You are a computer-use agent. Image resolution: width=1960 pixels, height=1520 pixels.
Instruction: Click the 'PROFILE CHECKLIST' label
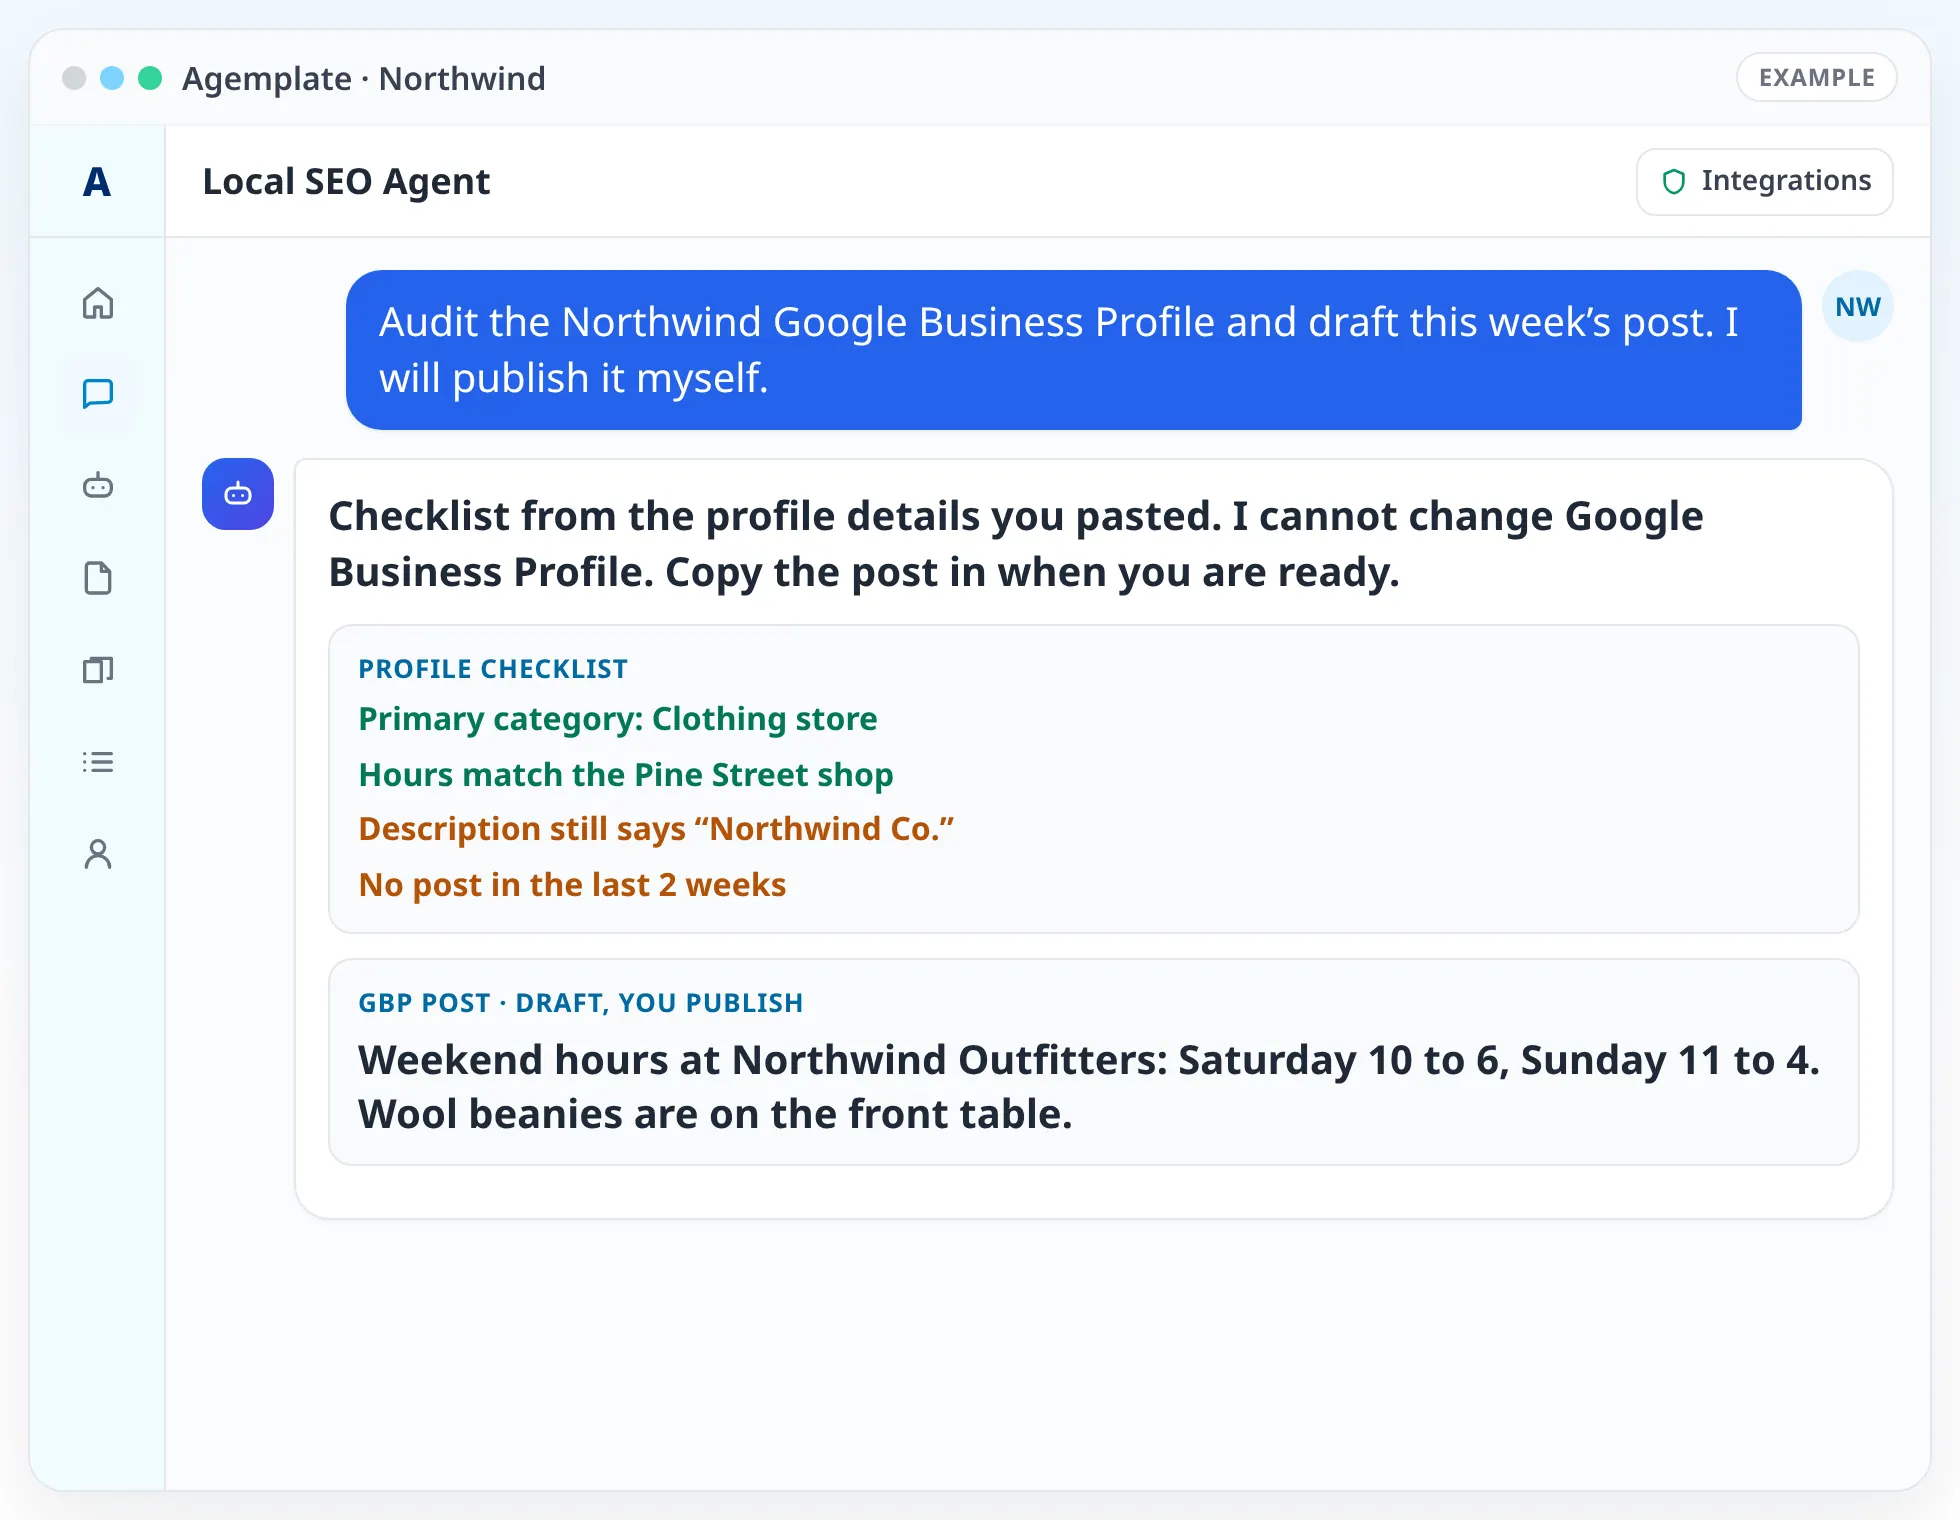tap(493, 669)
